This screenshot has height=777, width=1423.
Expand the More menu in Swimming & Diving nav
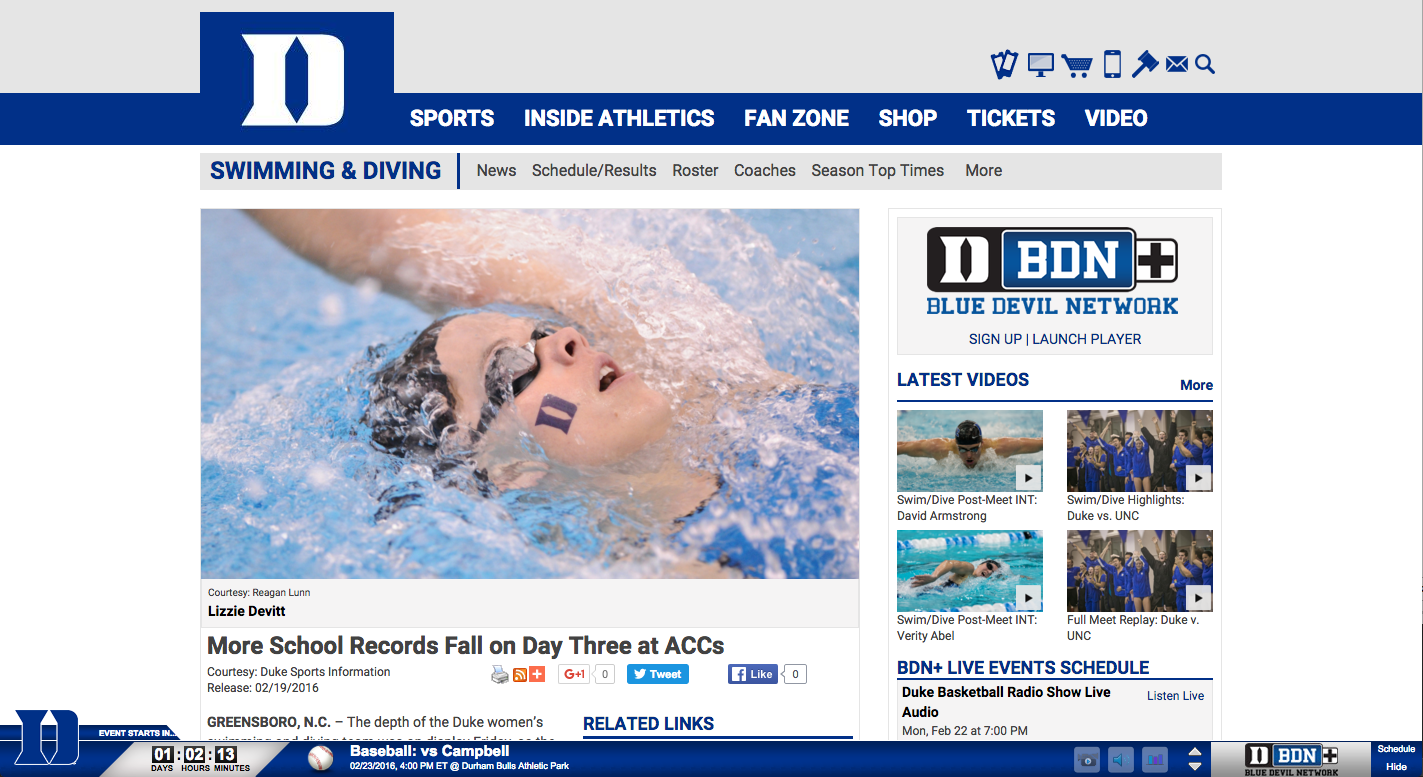983,171
